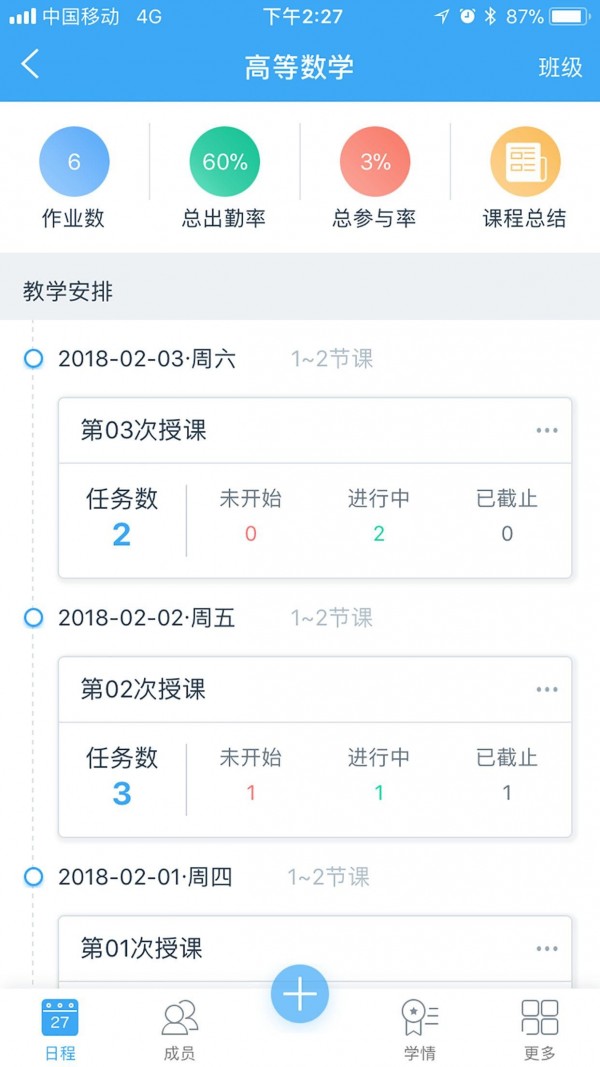Viewport: 600px width, 1067px height.
Task: Expand the 第01次授课 options menu
Action: pyautogui.click(x=547, y=948)
